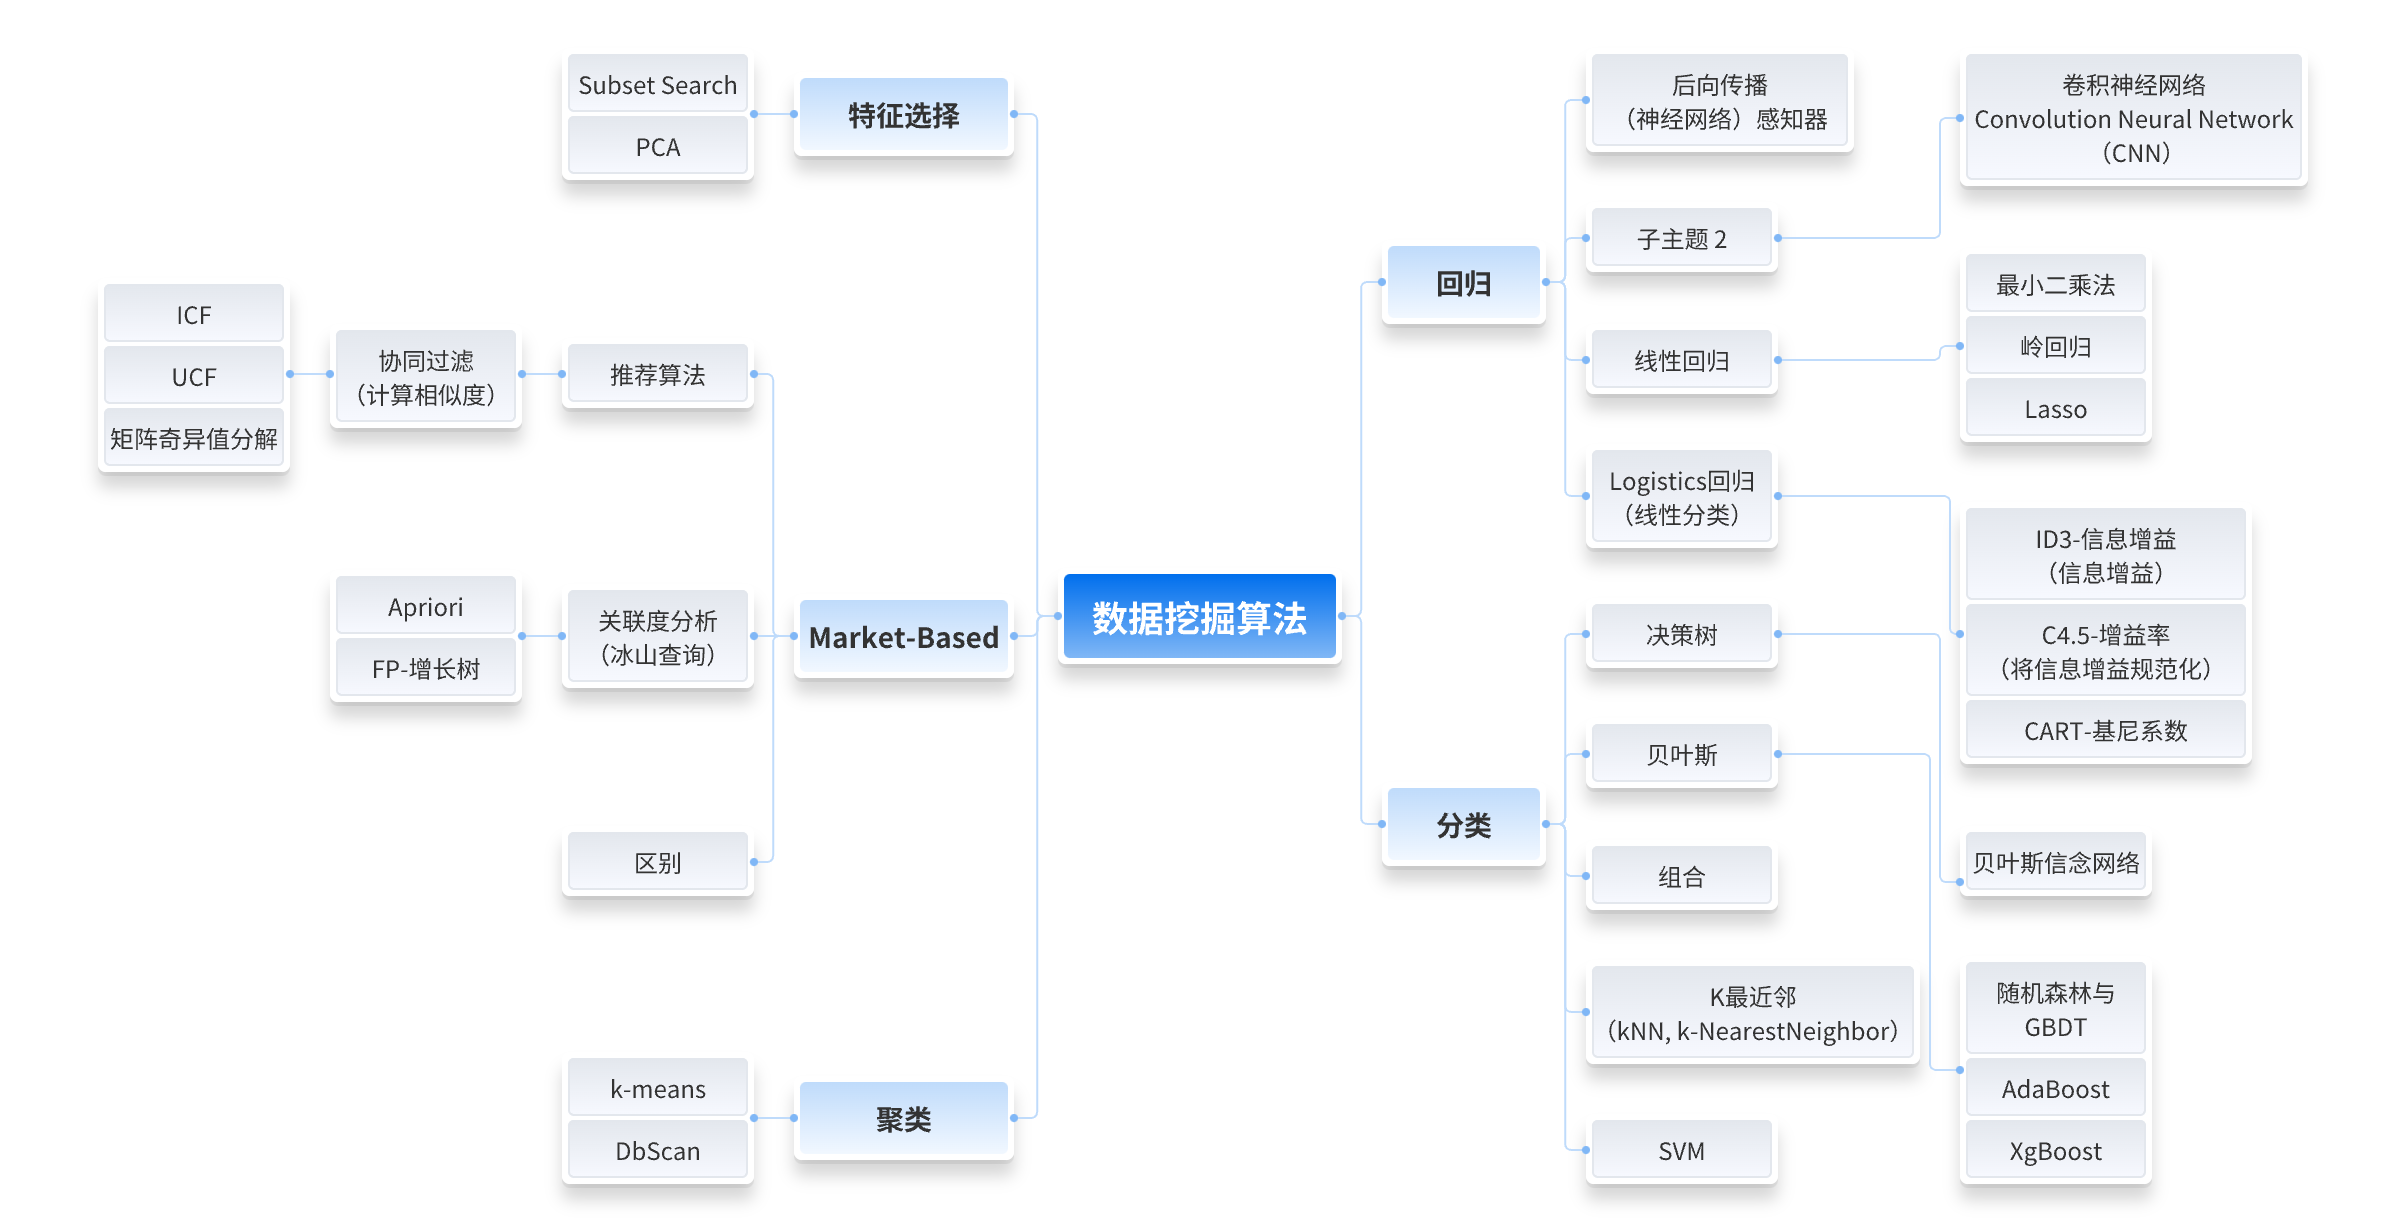This screenshot has height=1232, width=2400.
Task: Select the XgBoost node
Action: pyautogui.click(x=2055, y=1151)
